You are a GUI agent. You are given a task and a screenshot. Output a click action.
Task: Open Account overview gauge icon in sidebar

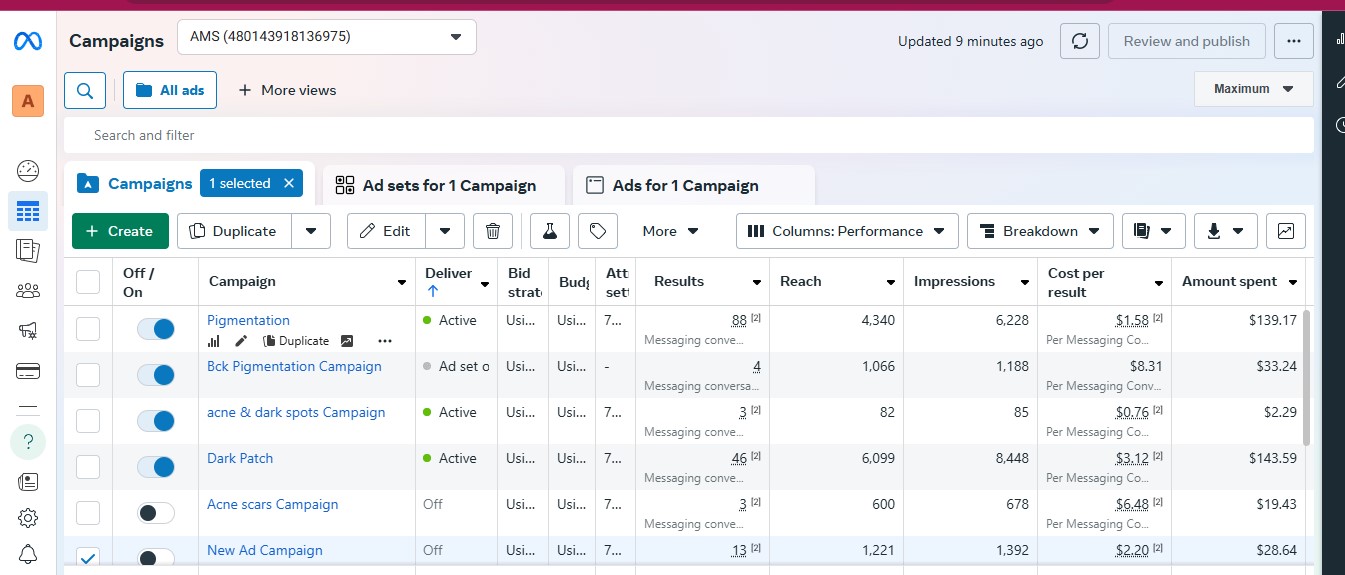(28, 170)
